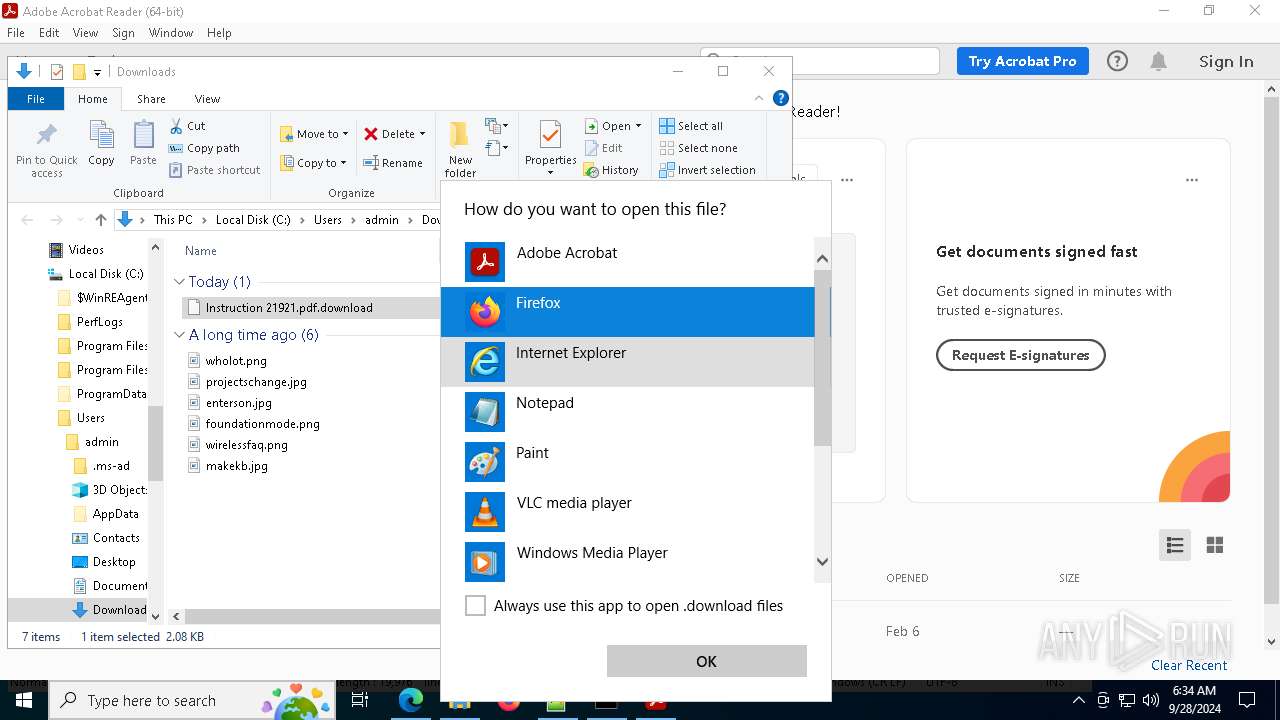Collapse the Today (1) group
Image resolution: width=1280 pixels, height=720 pixels.
click(180, 282)
